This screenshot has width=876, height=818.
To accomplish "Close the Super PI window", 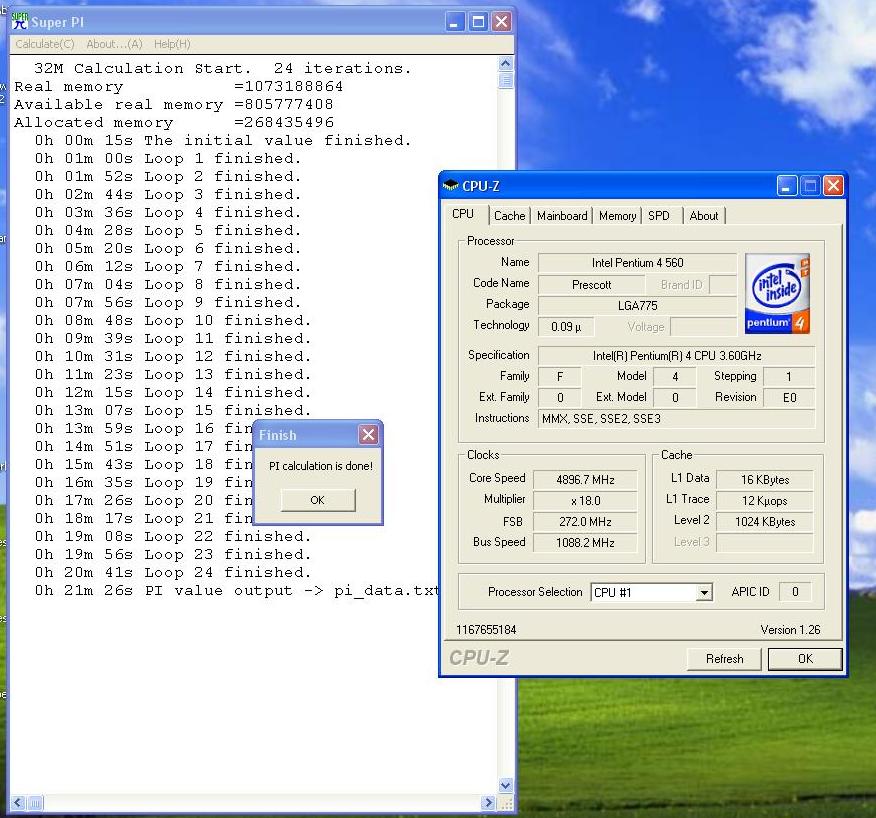I will [502, 22].
